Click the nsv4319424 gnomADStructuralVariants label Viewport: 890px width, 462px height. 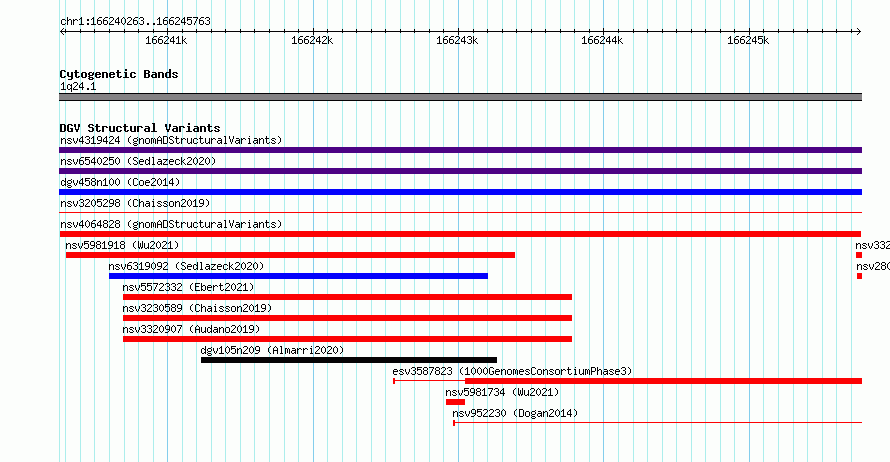coord(171,140)
